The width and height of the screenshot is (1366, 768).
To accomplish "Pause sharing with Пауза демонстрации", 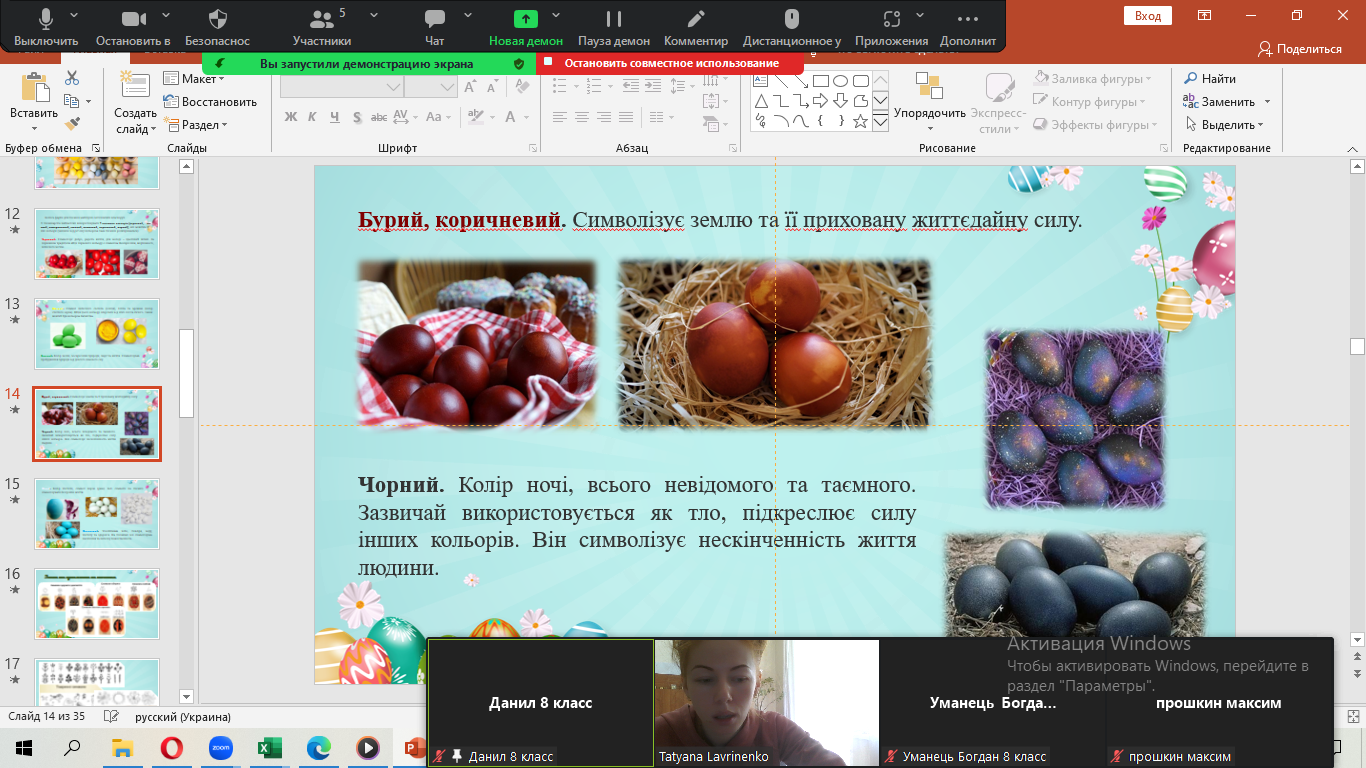I will click(614, 27).
